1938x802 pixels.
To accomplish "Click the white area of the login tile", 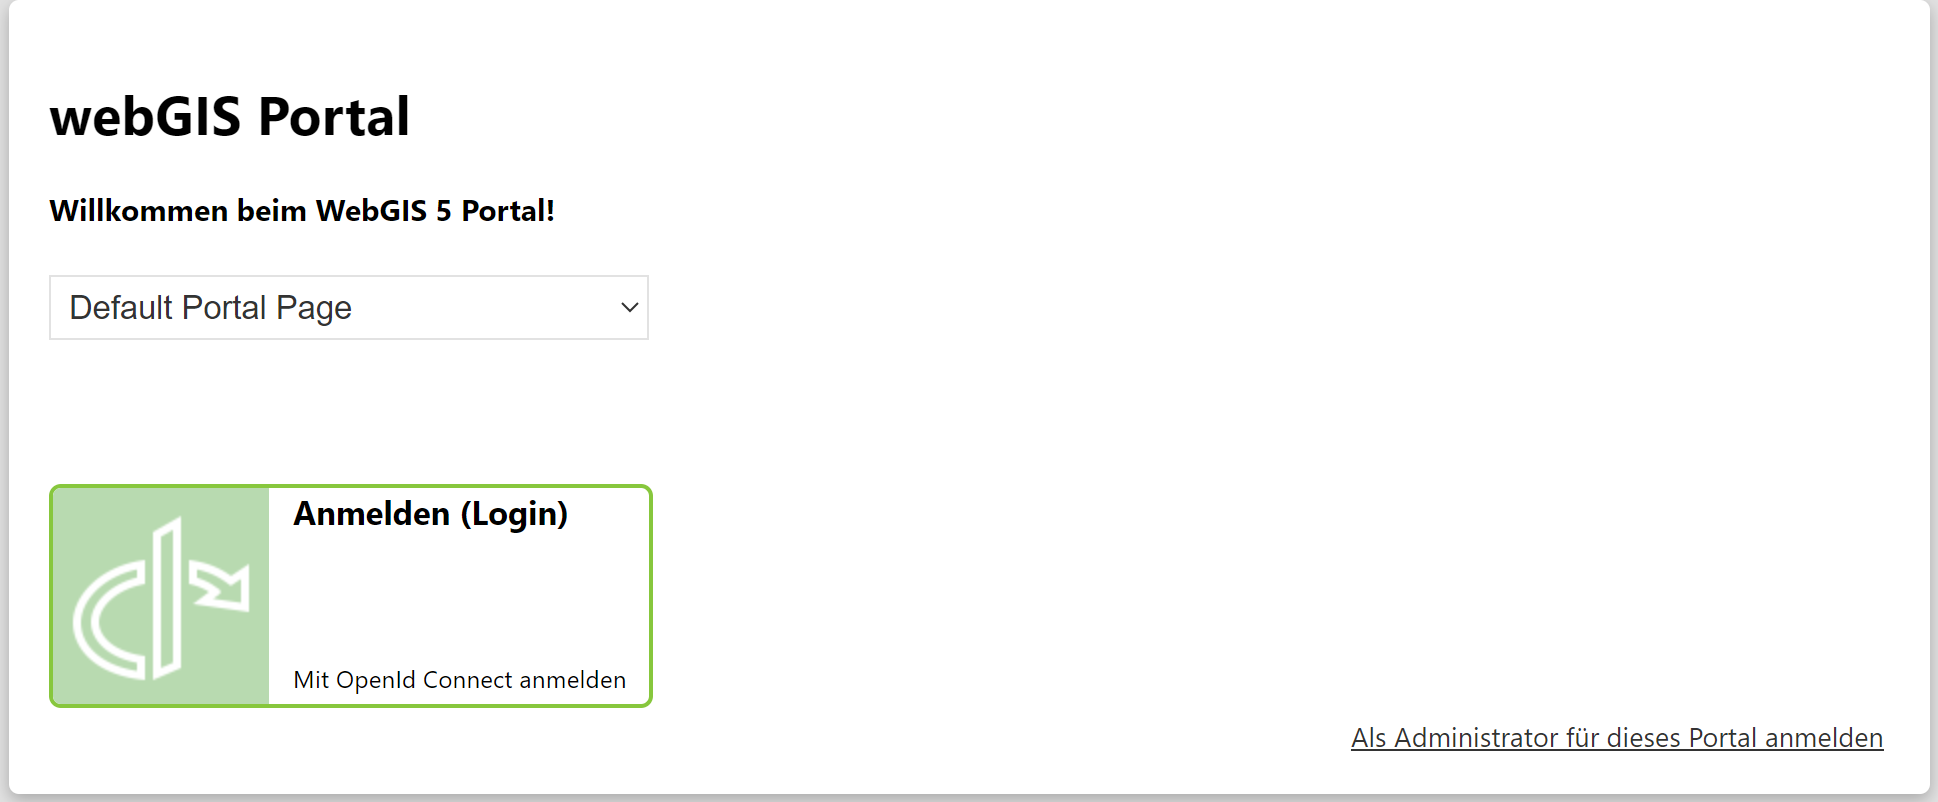I will click(x=460, y=600).
